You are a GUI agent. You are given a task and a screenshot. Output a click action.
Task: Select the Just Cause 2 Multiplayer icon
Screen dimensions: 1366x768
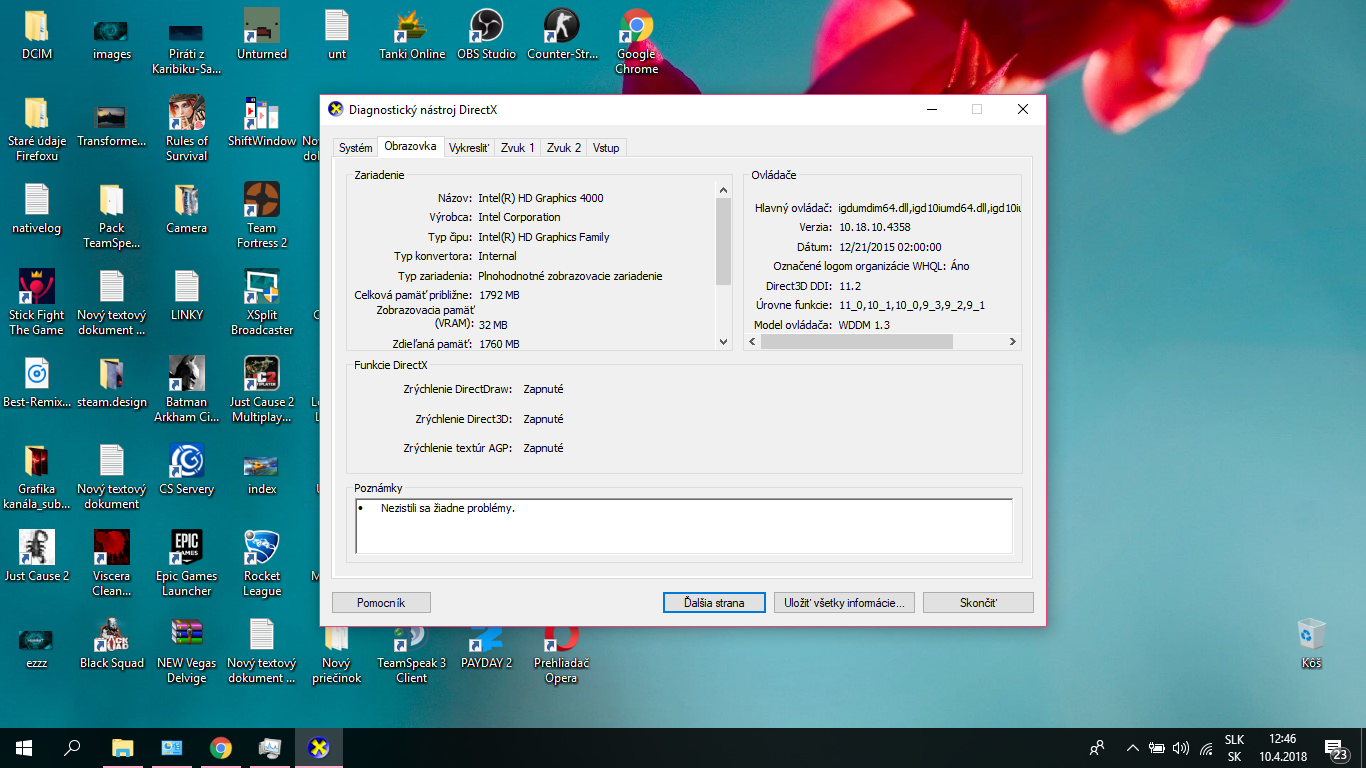tap(262, 389)
